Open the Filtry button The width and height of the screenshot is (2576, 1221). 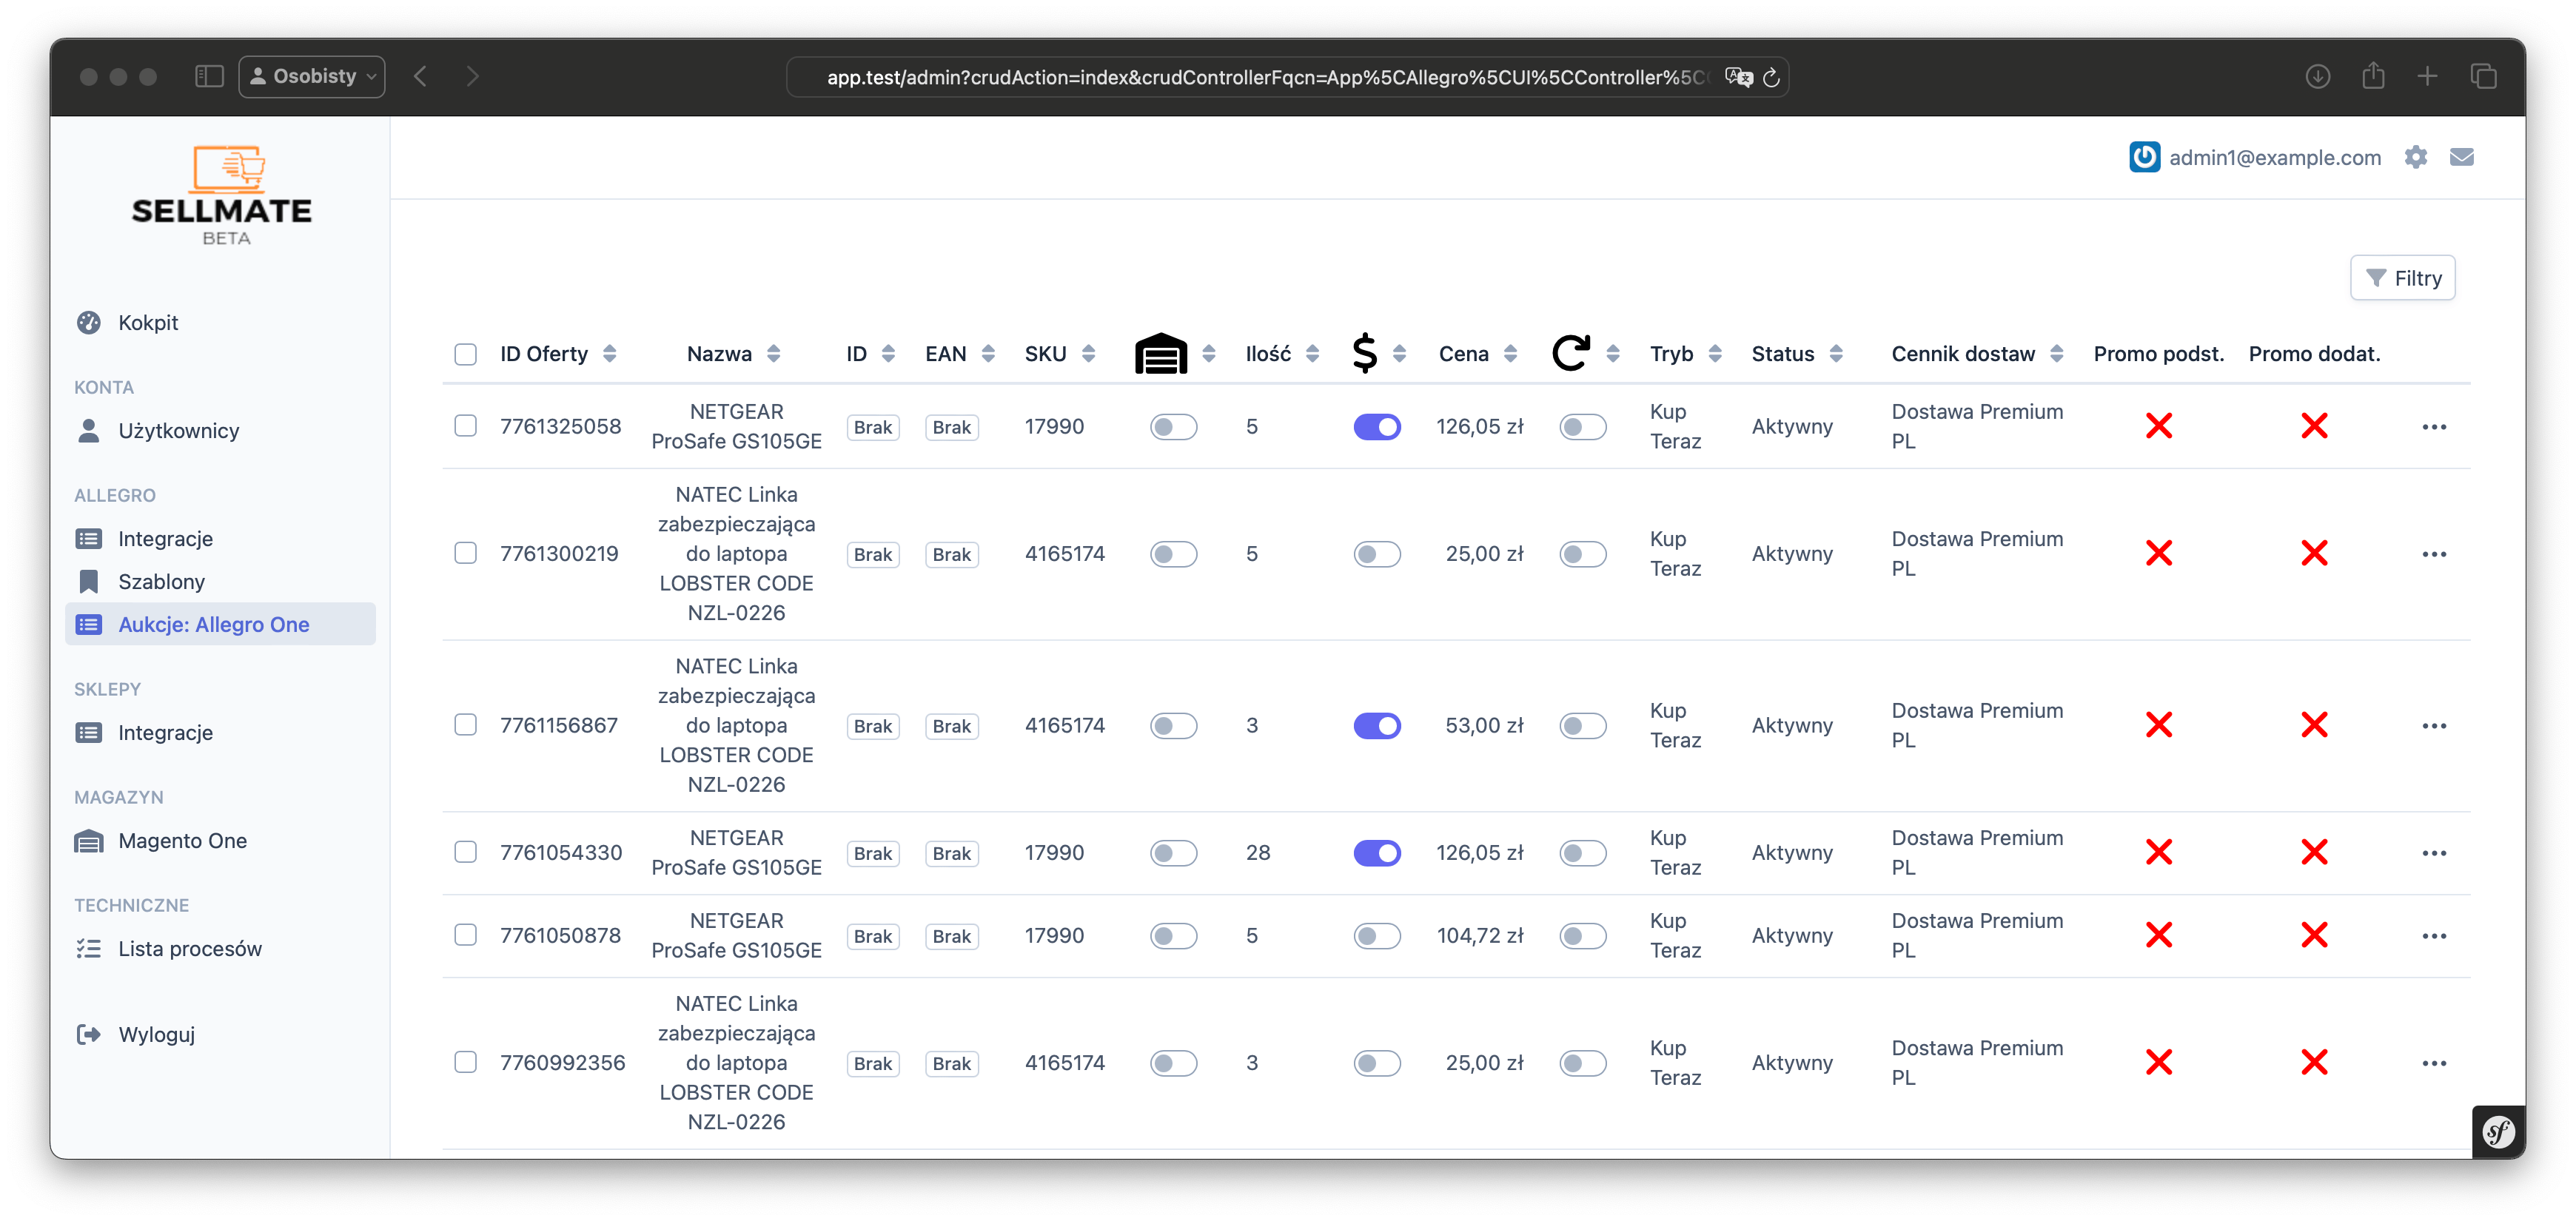pos(2403,278)
